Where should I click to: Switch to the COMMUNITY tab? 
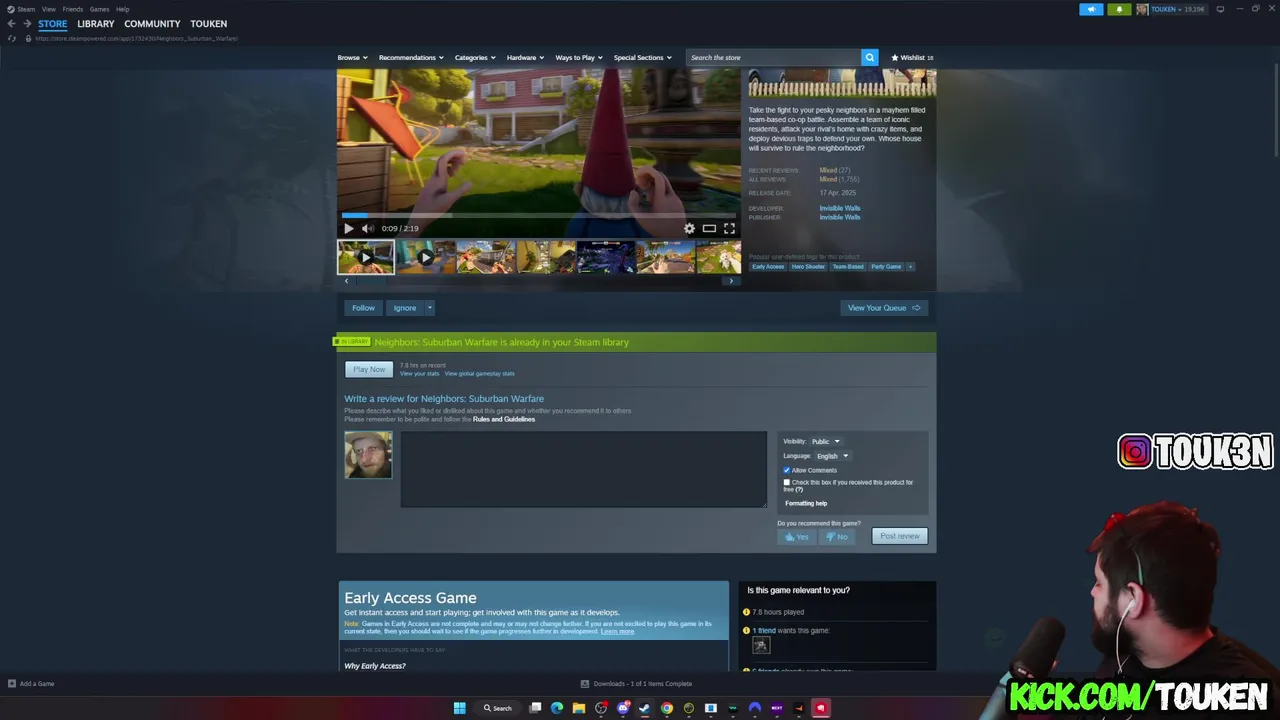tap(152, 23)
